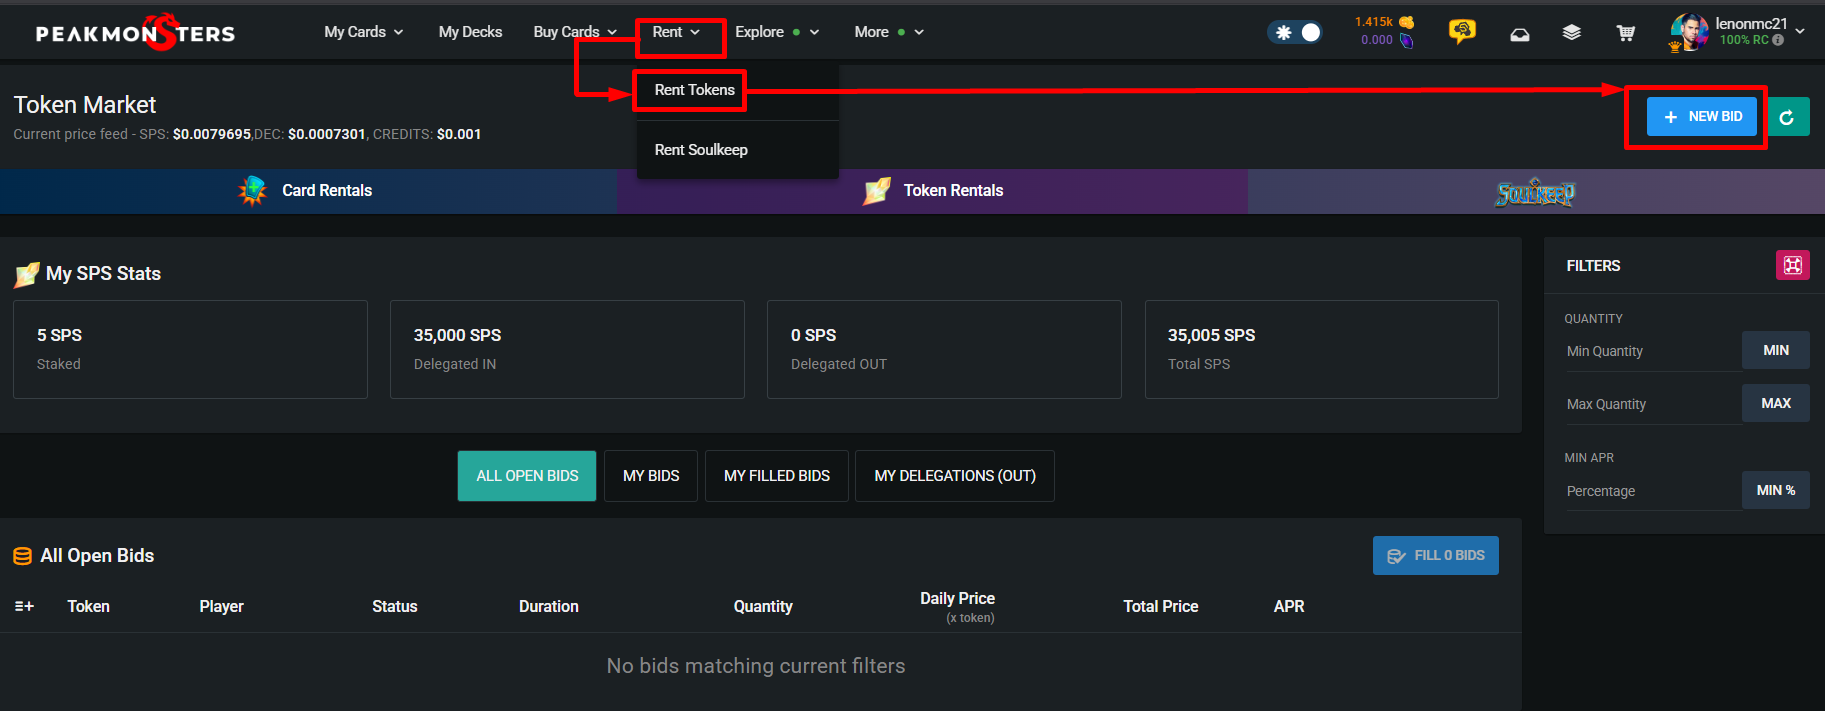
Task: Sort by the Daily Price column header
Action: coord(957,599)
